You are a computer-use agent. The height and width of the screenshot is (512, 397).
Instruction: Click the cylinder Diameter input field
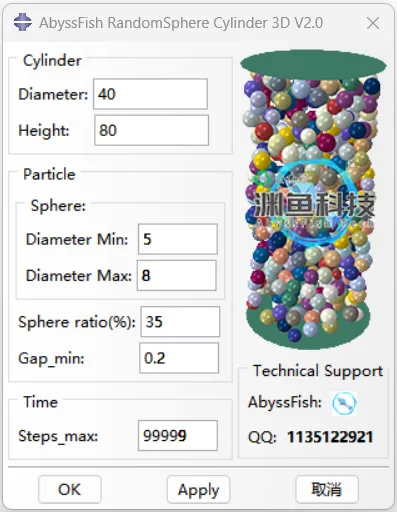pyautogui.click(x=150, y=94)
